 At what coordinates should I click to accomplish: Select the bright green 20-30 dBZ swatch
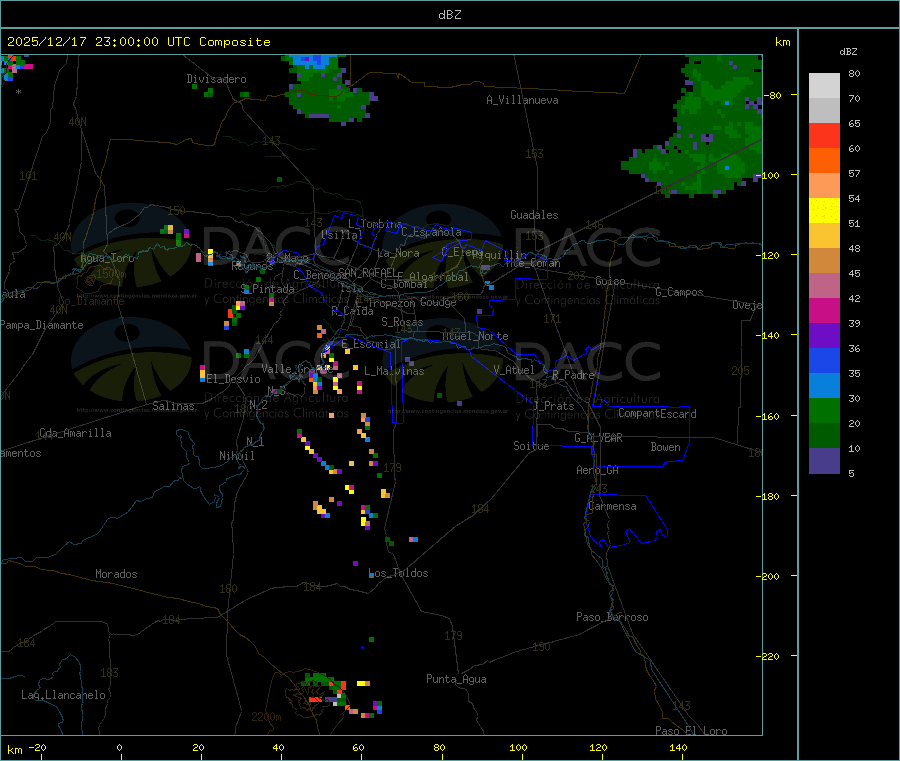click(824, 410)
